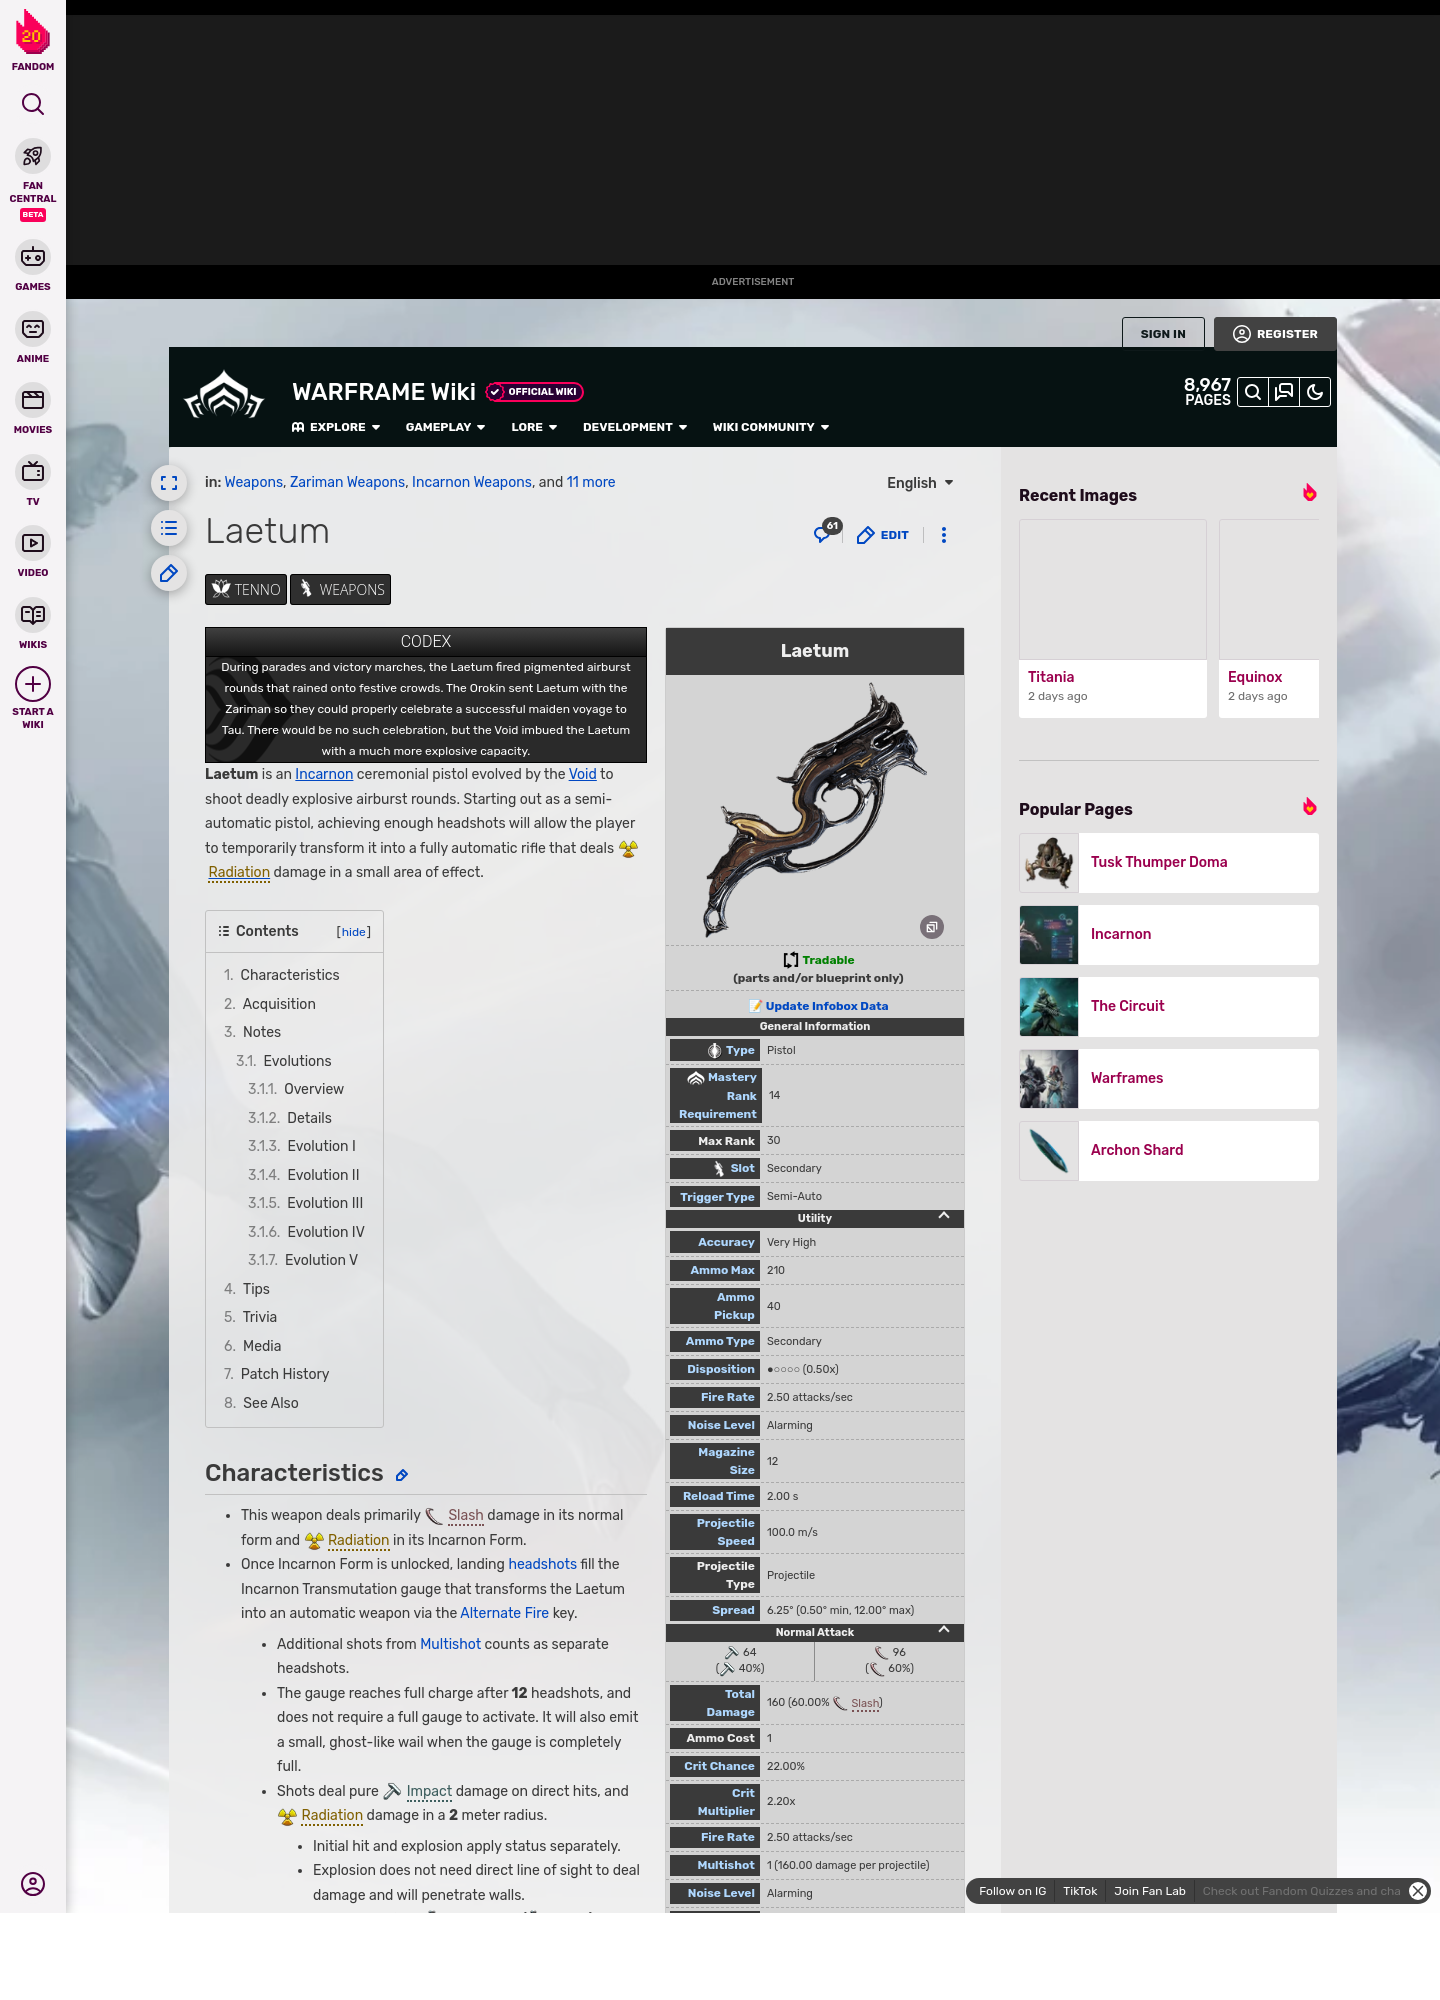The height and width of the screenshot is (2000, 1440).
Task: Click Join Fan Lab link
Action: click(x=1150, y=1891)
